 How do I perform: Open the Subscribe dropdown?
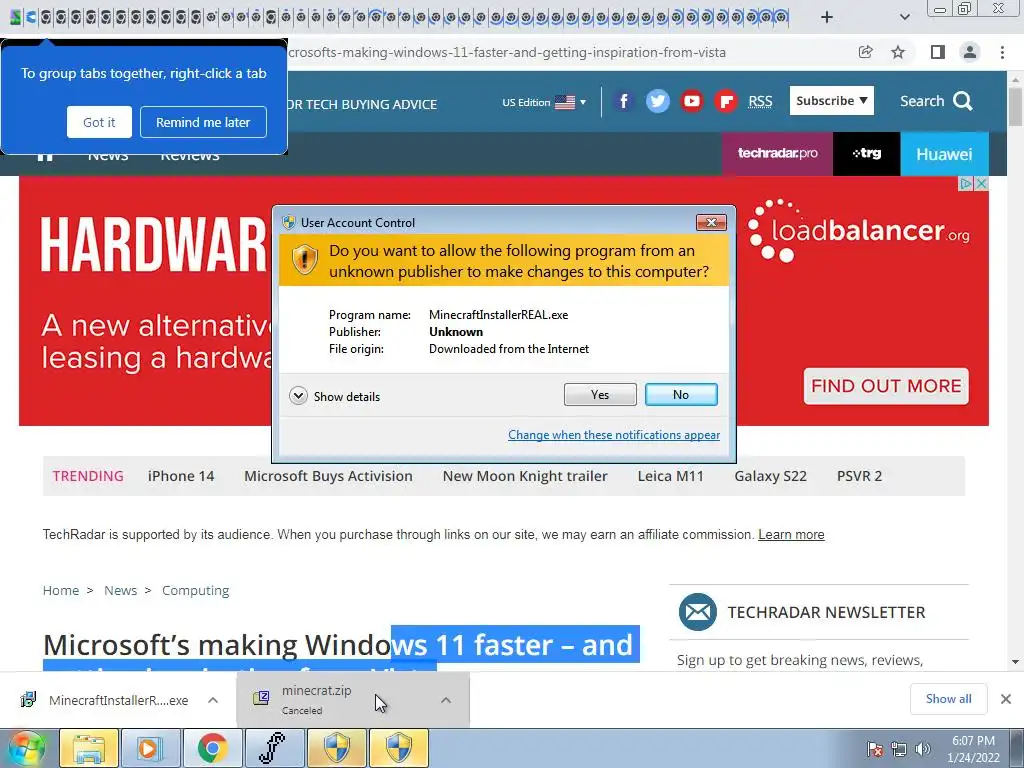831,101
